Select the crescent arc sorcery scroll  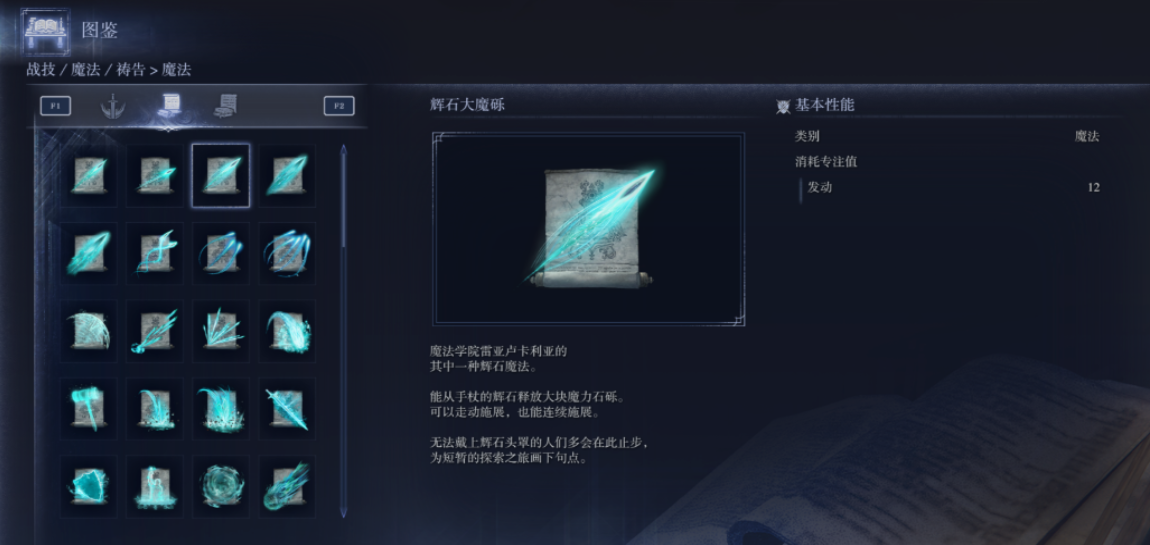click(88, 331)
